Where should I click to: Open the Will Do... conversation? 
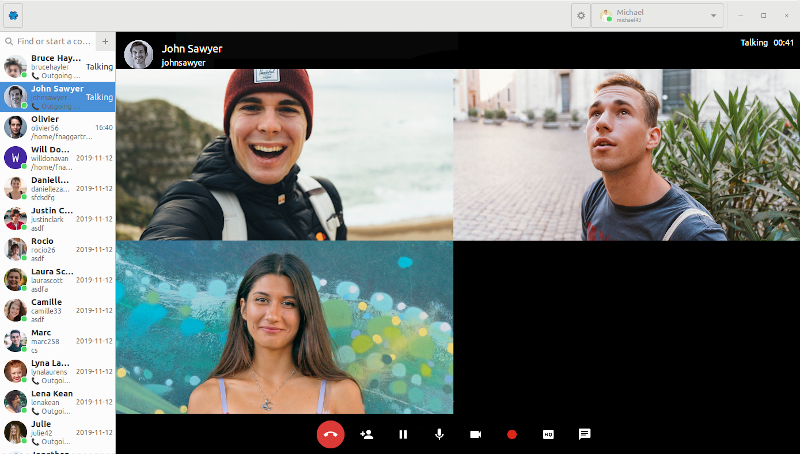coord(58,158)
